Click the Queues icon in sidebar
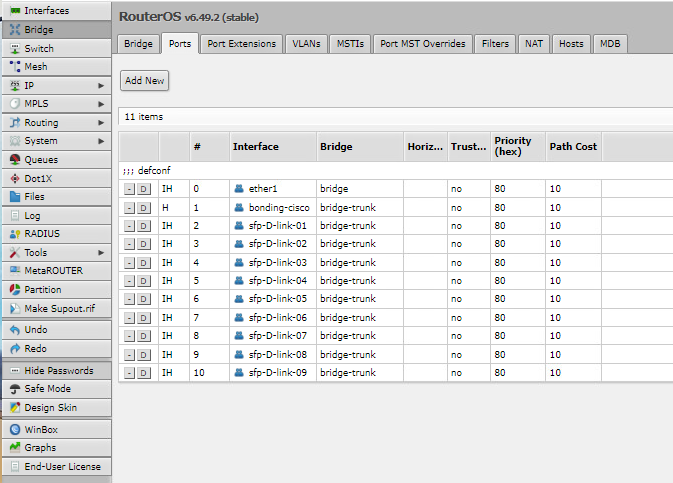 [x=15, y=160]
